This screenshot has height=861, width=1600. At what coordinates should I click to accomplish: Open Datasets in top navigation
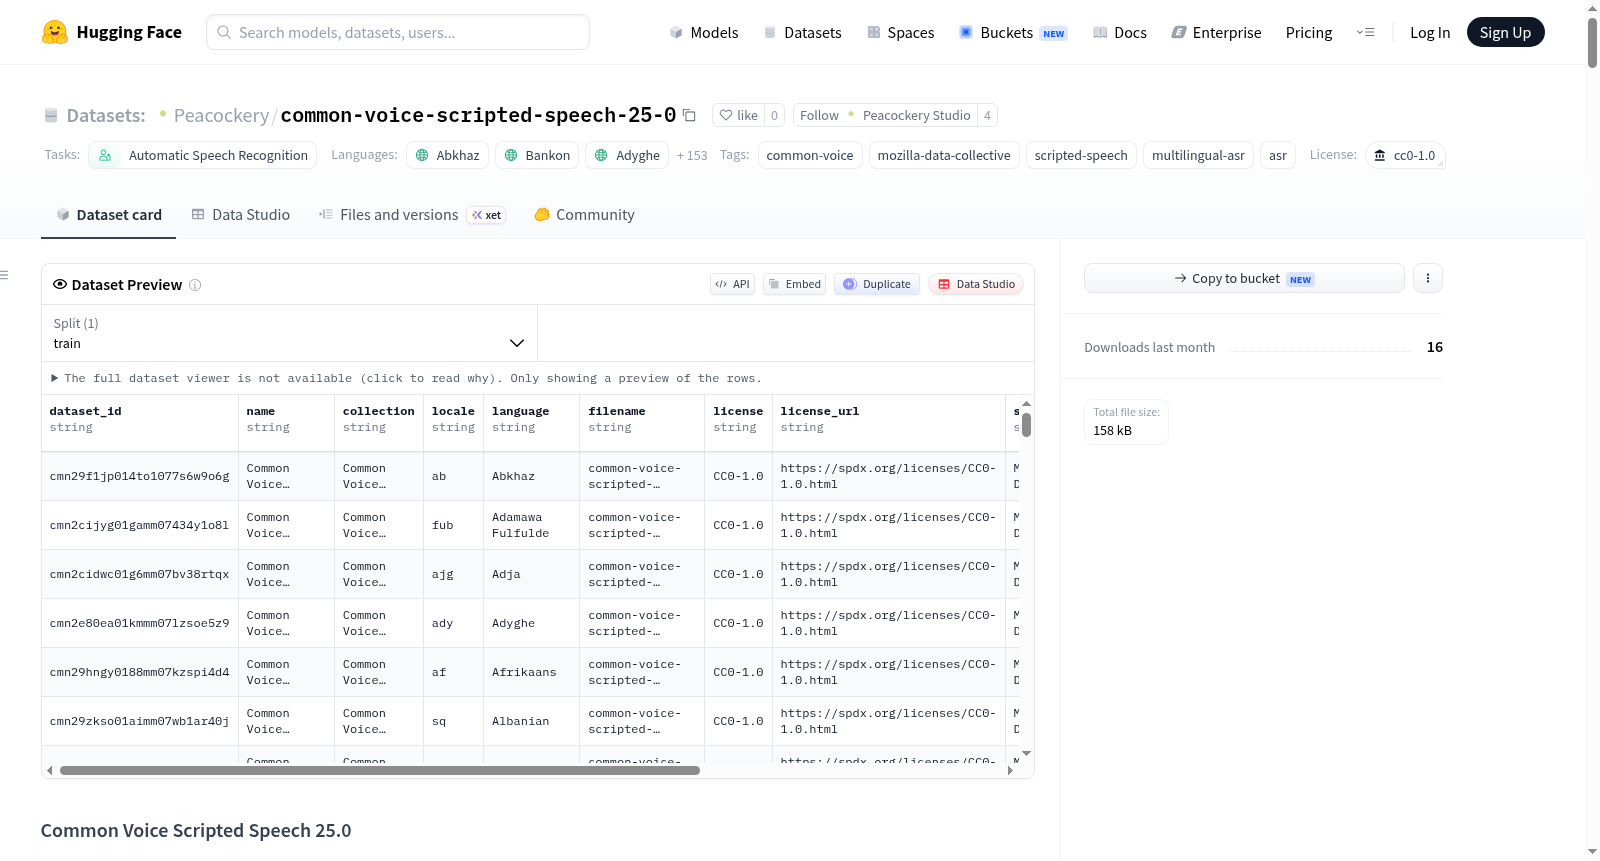[x=803, y=32]
